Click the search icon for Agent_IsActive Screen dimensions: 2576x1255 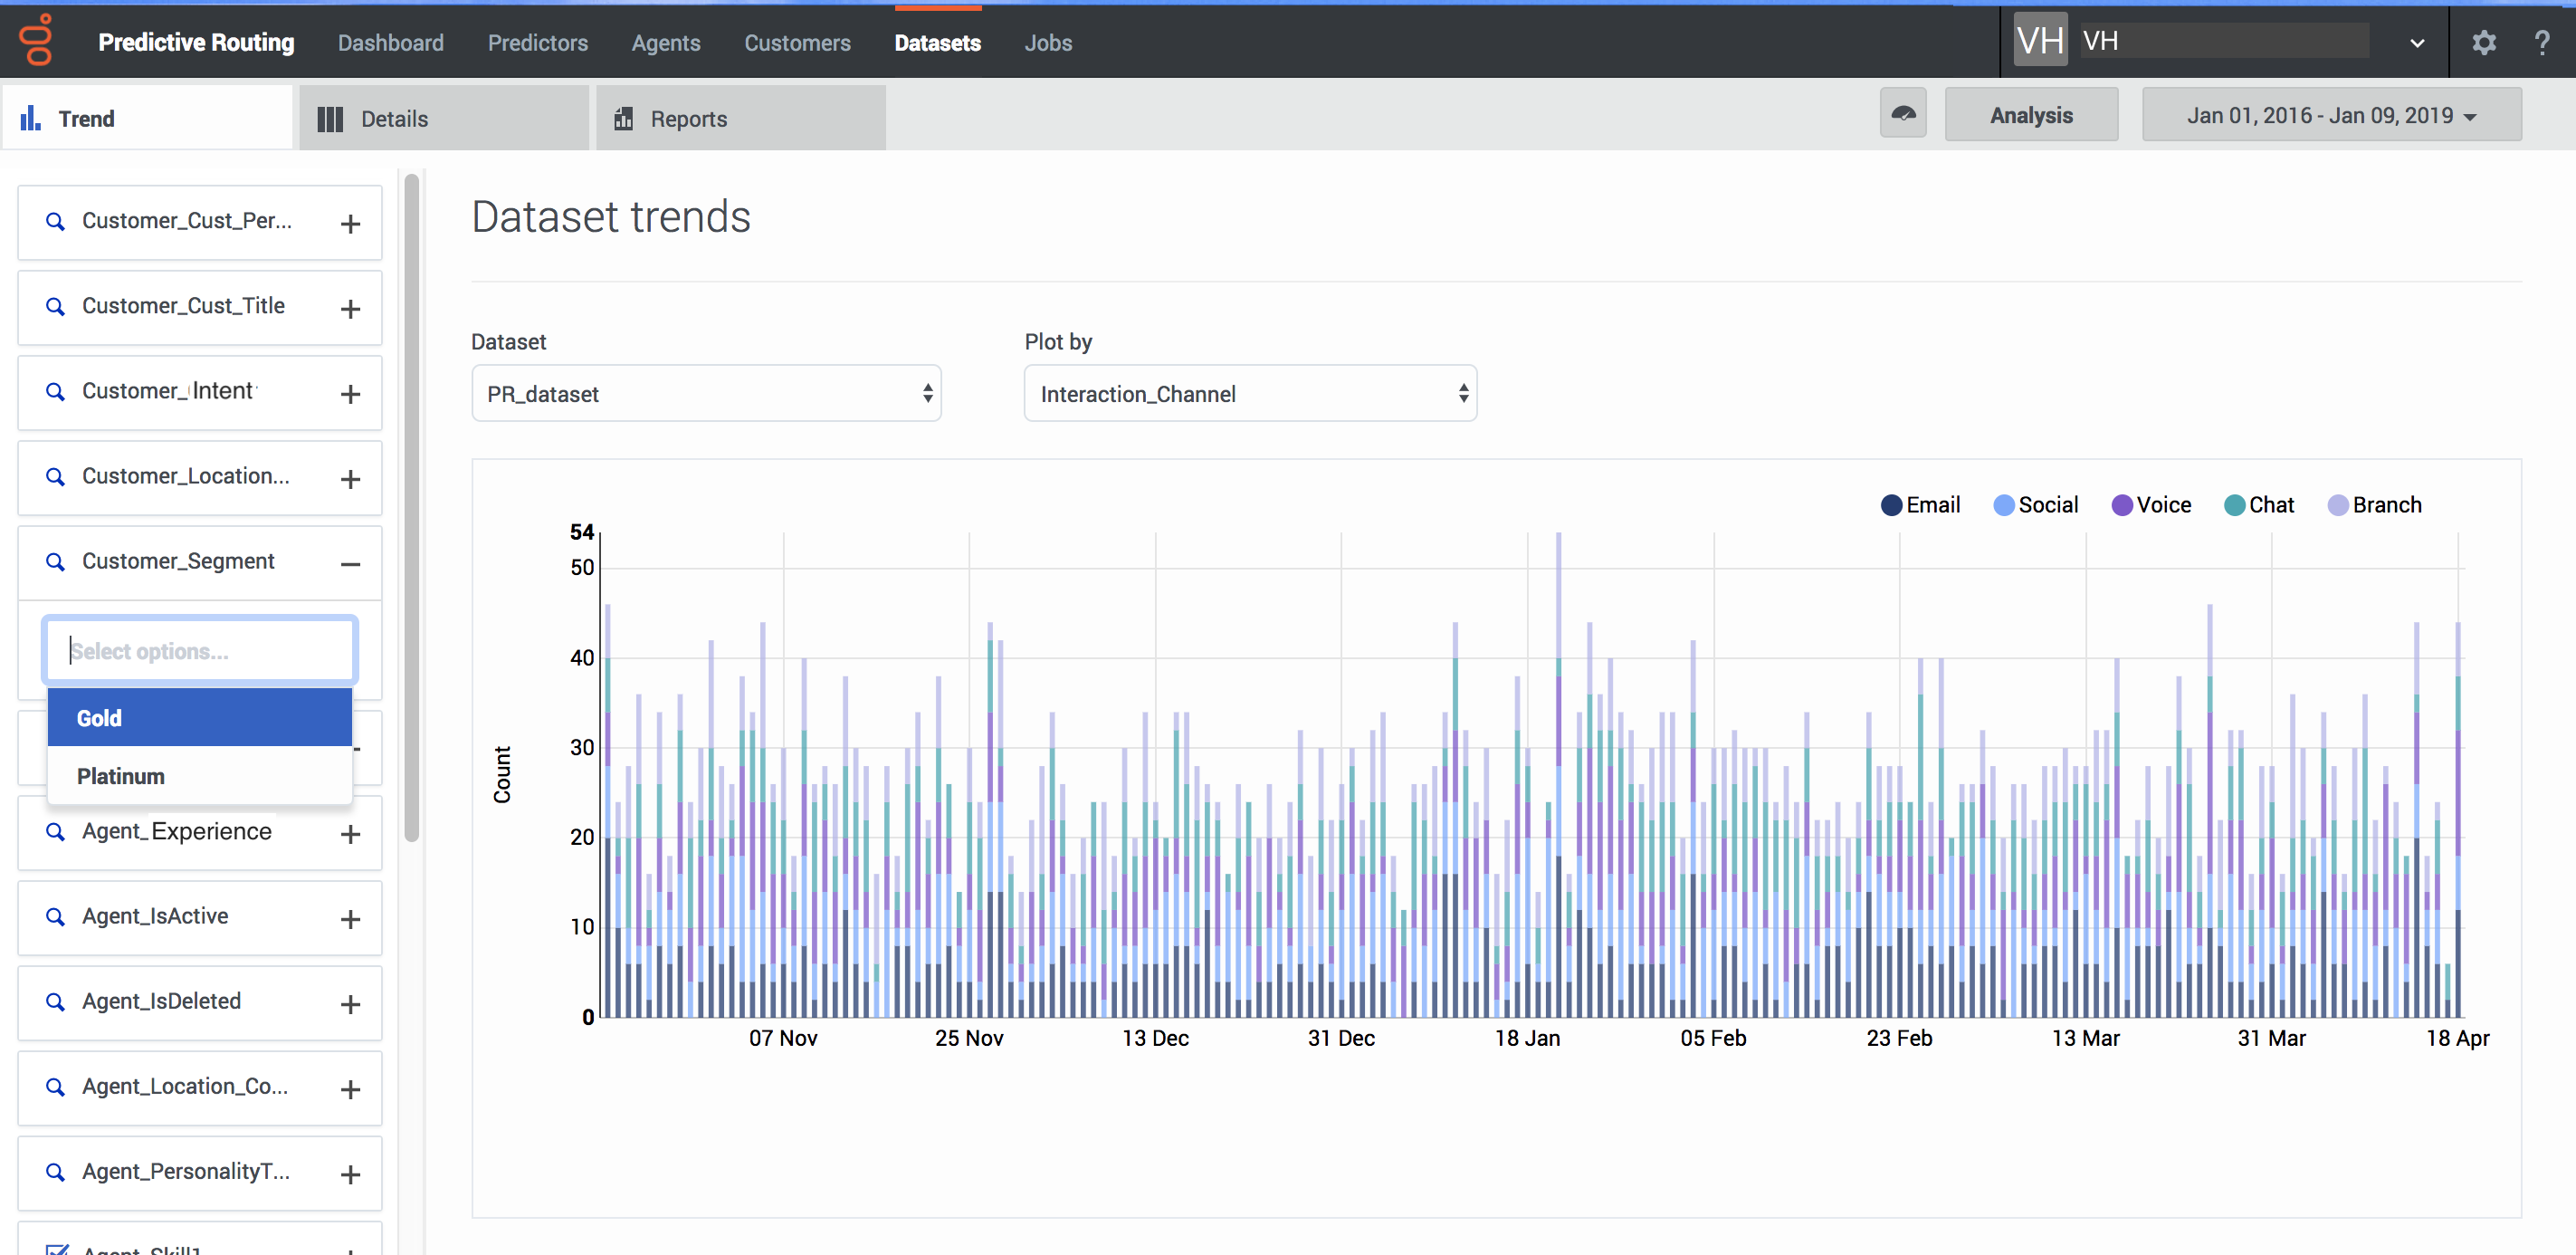pos(56,917)
